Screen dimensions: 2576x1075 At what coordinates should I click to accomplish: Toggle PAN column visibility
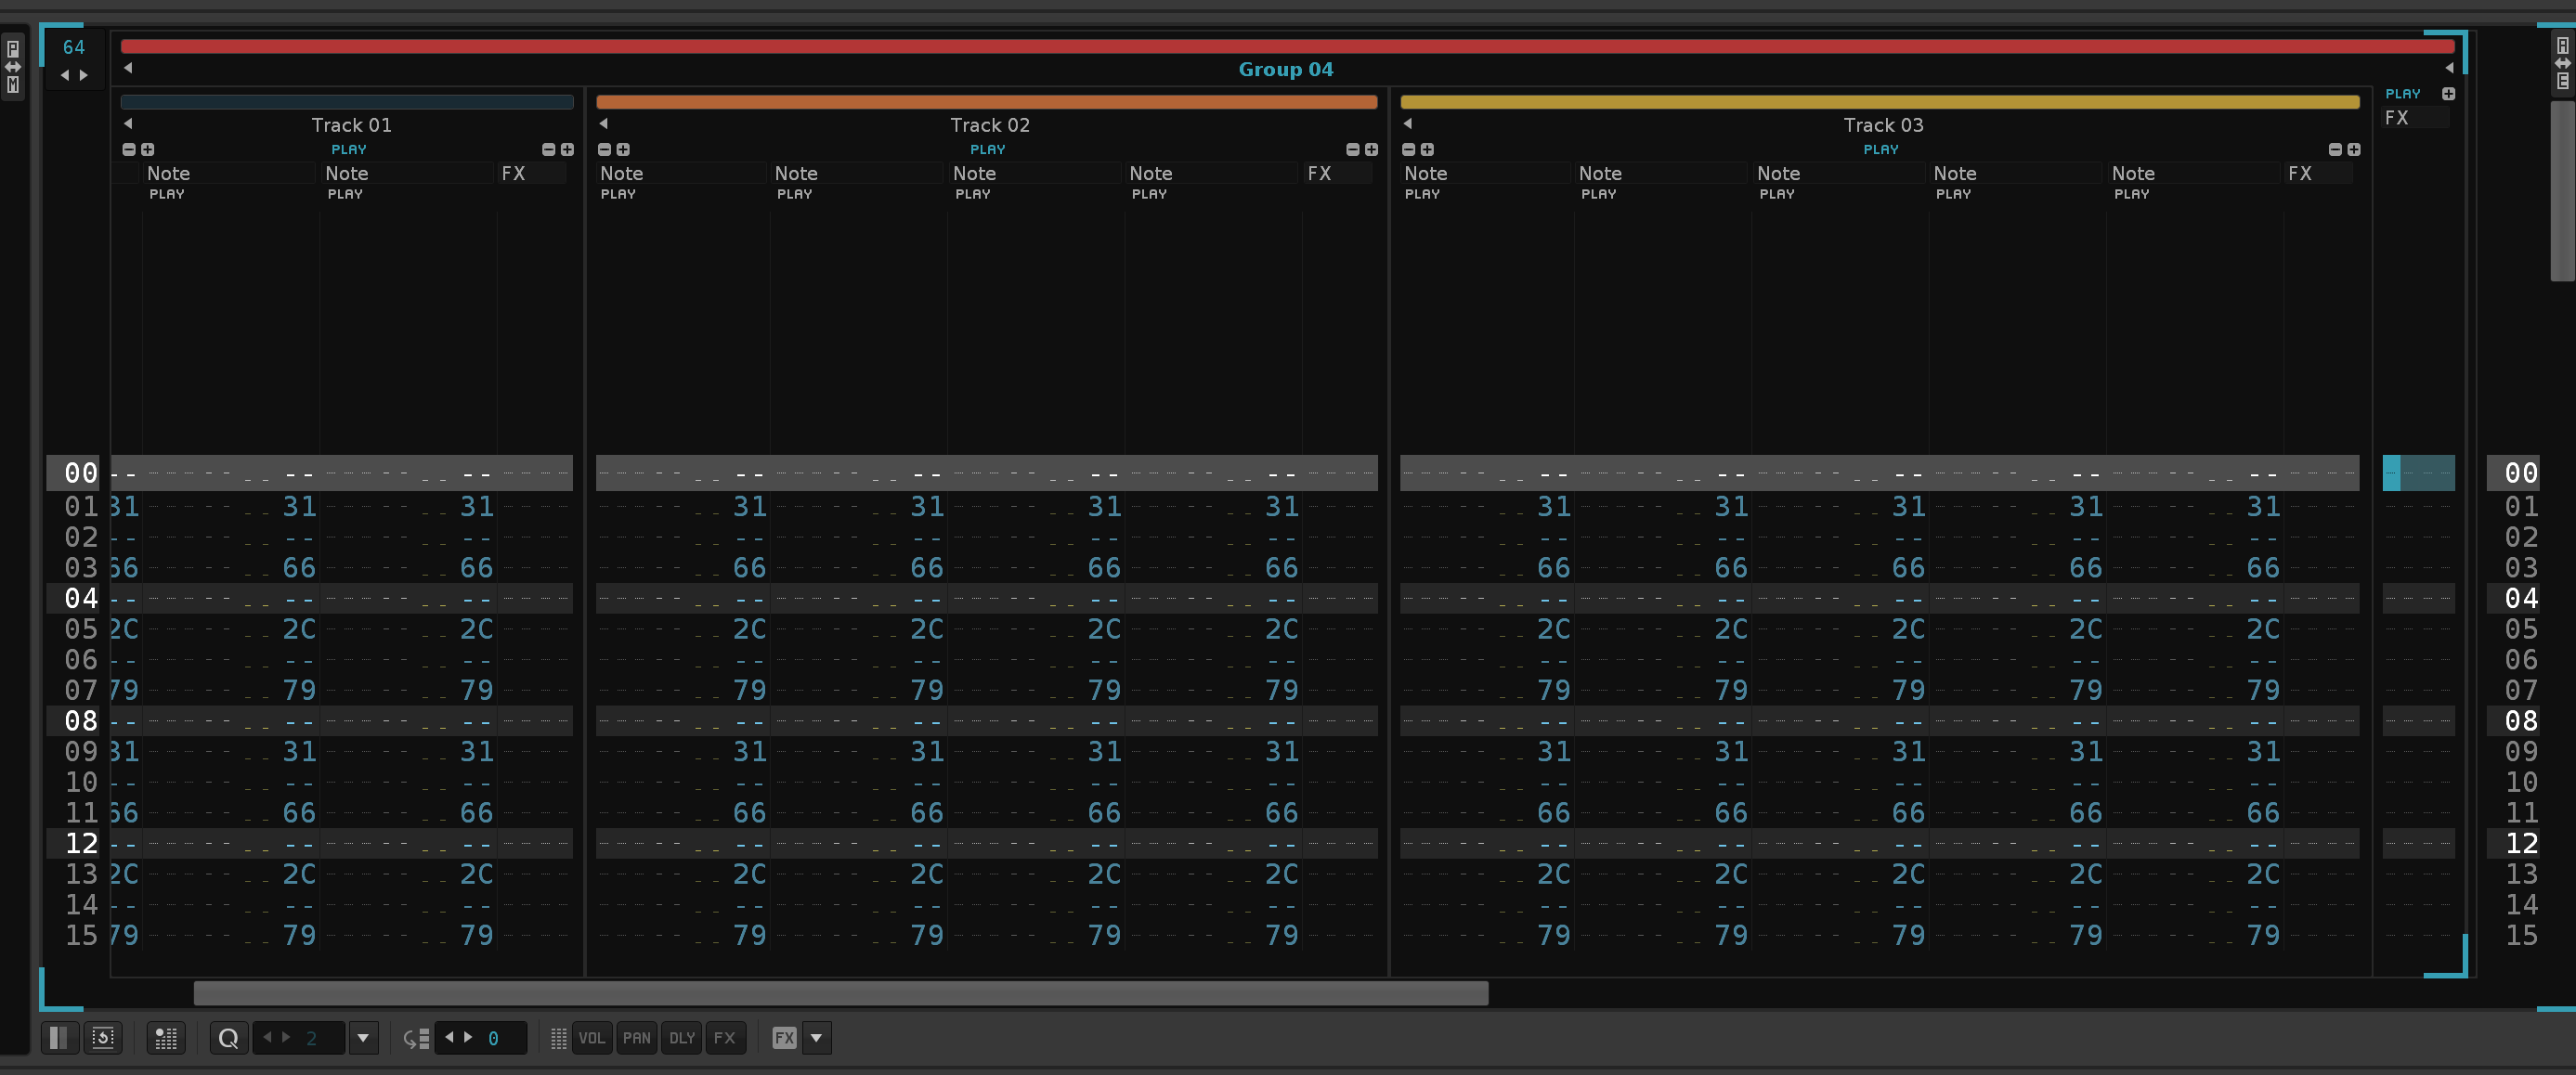[x=636, y=1038]
